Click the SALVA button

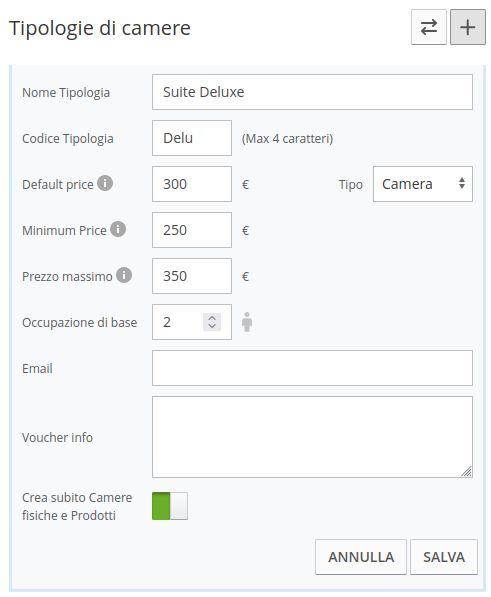[444, 557]
